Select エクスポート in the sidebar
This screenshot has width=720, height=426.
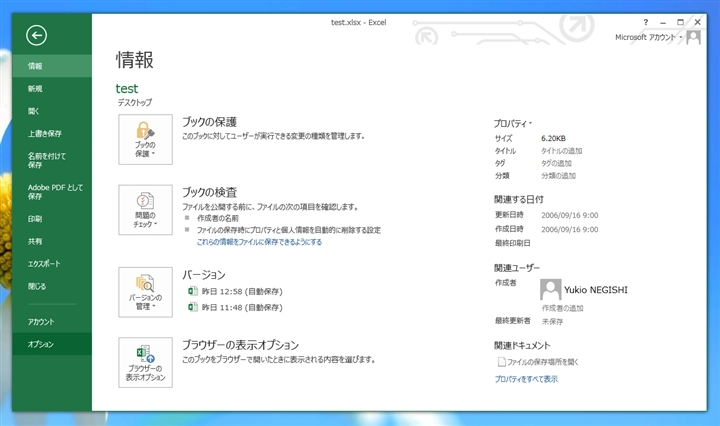tap(52, 264)
